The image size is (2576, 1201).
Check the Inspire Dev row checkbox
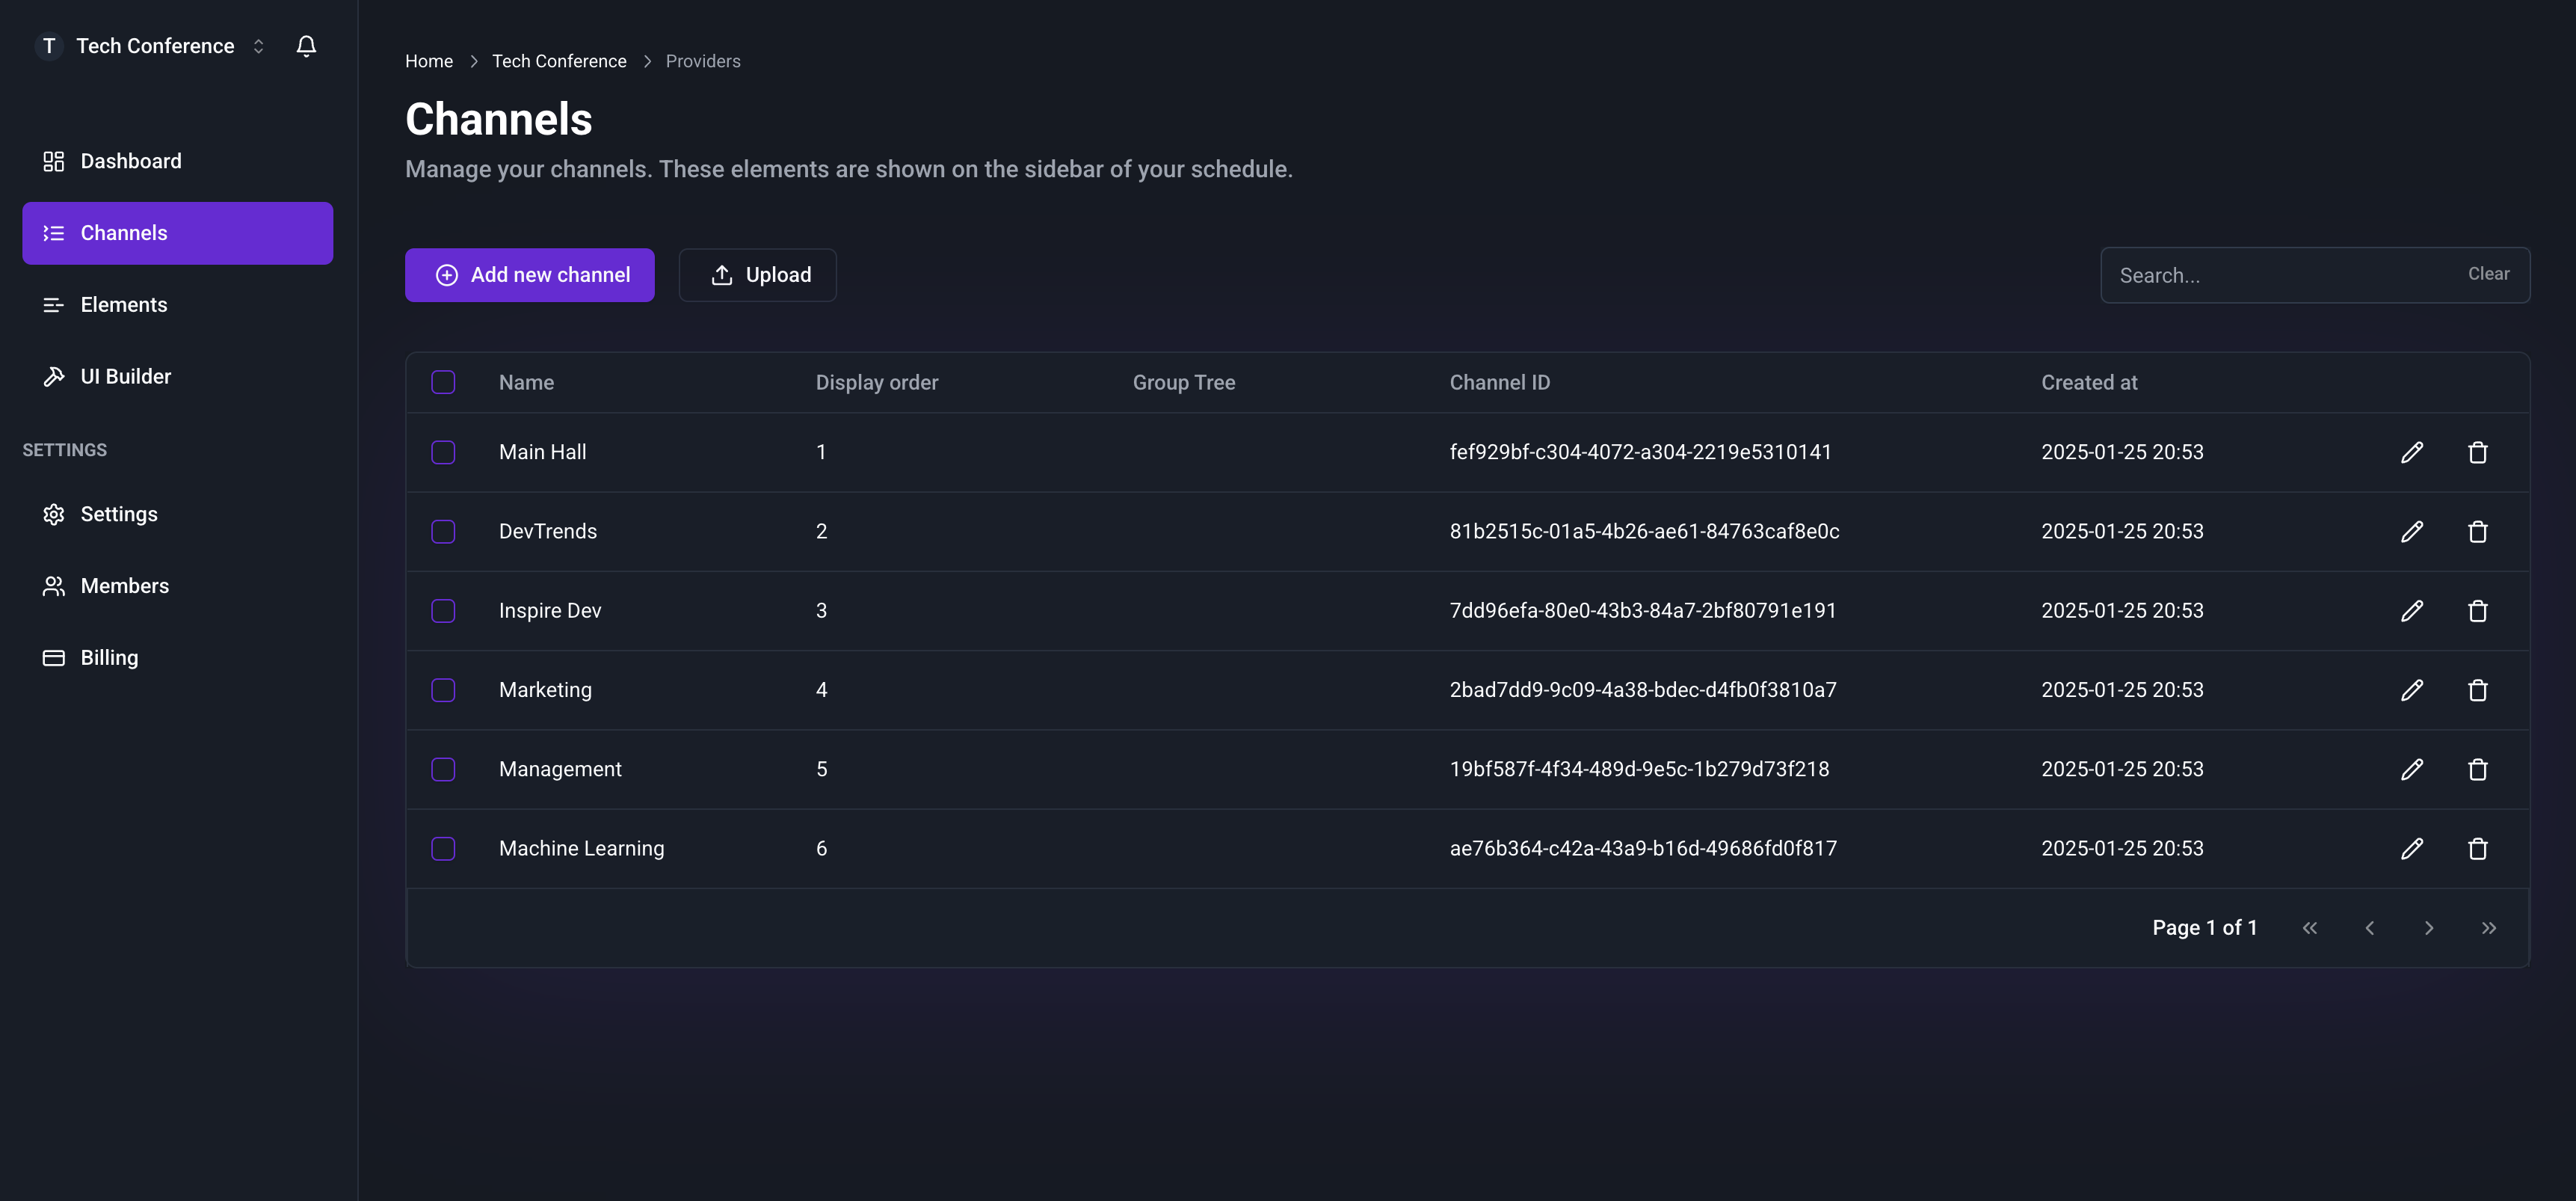pyautogui.click(x=443, y=610)
